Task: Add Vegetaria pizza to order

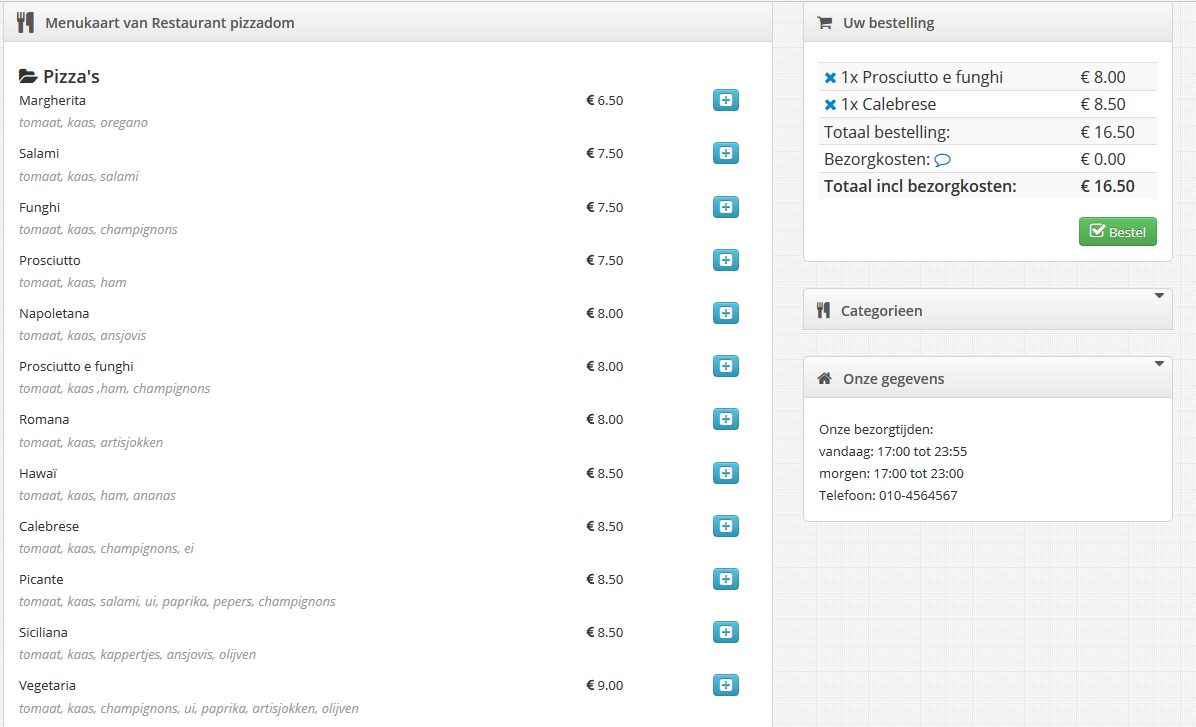Action: coord(725,685)
